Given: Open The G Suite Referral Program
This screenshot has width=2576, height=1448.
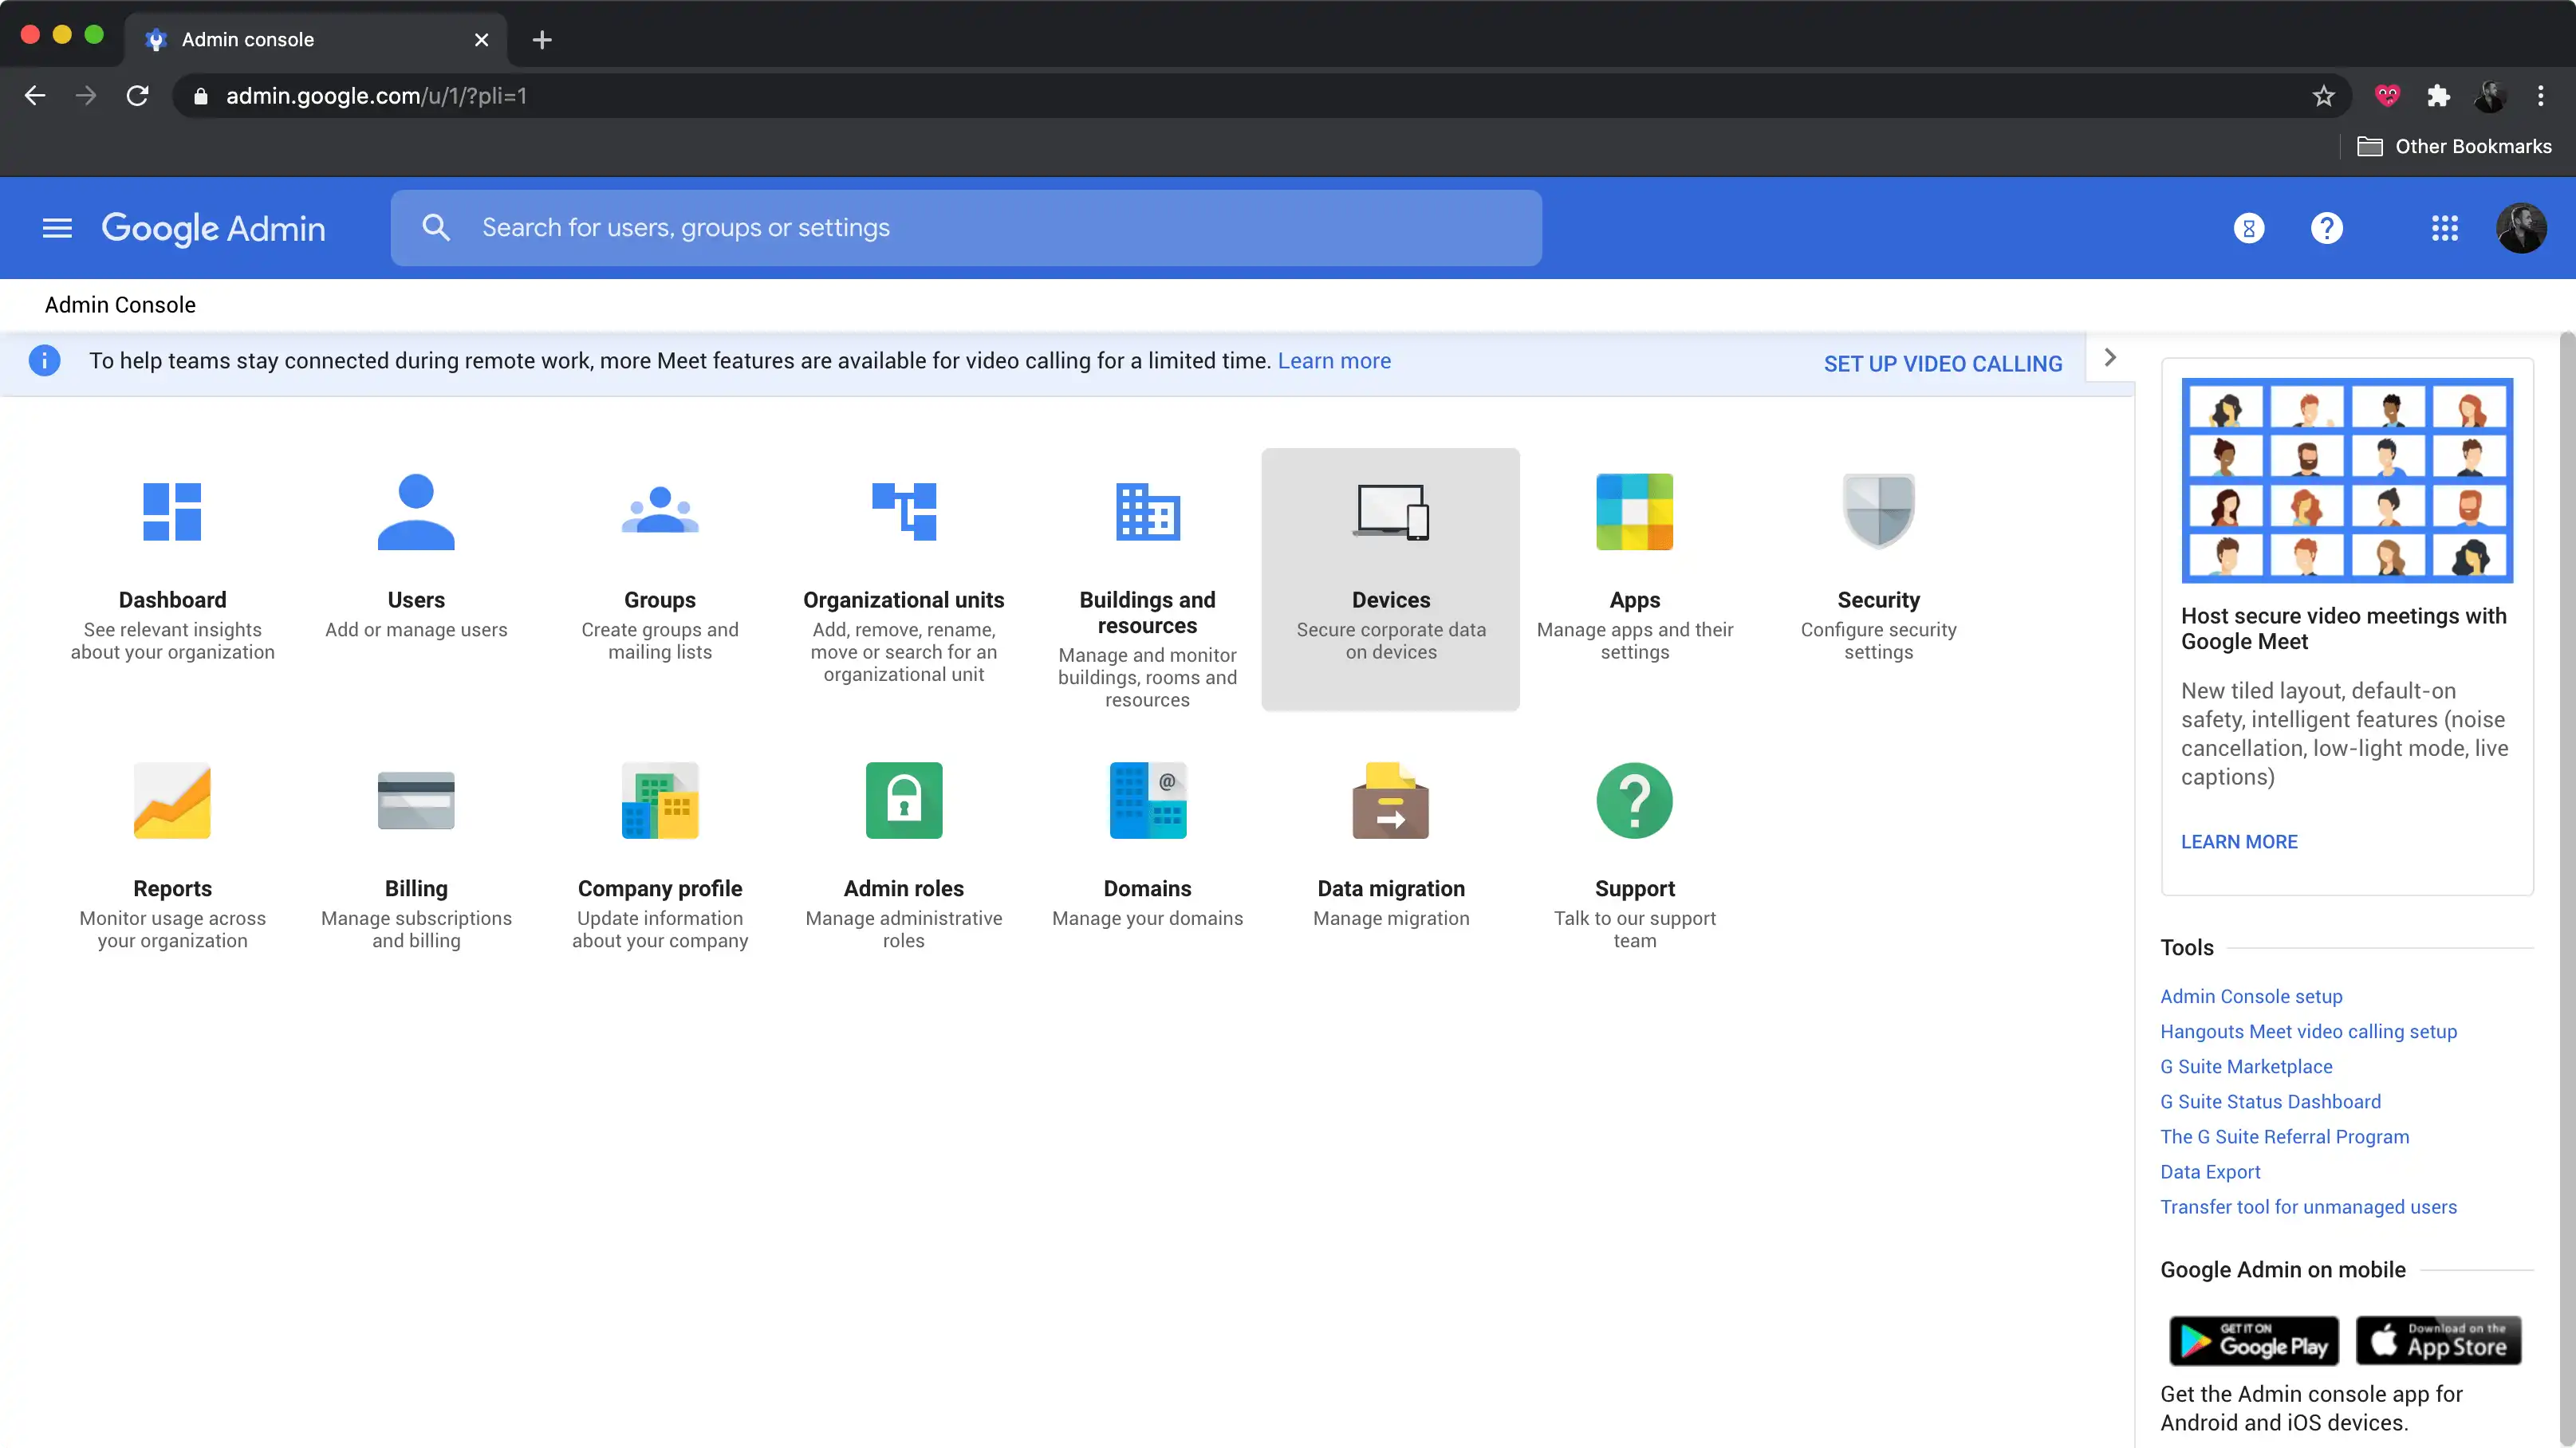Looking at the screenshot, I should click(x=2284, y=1136).
